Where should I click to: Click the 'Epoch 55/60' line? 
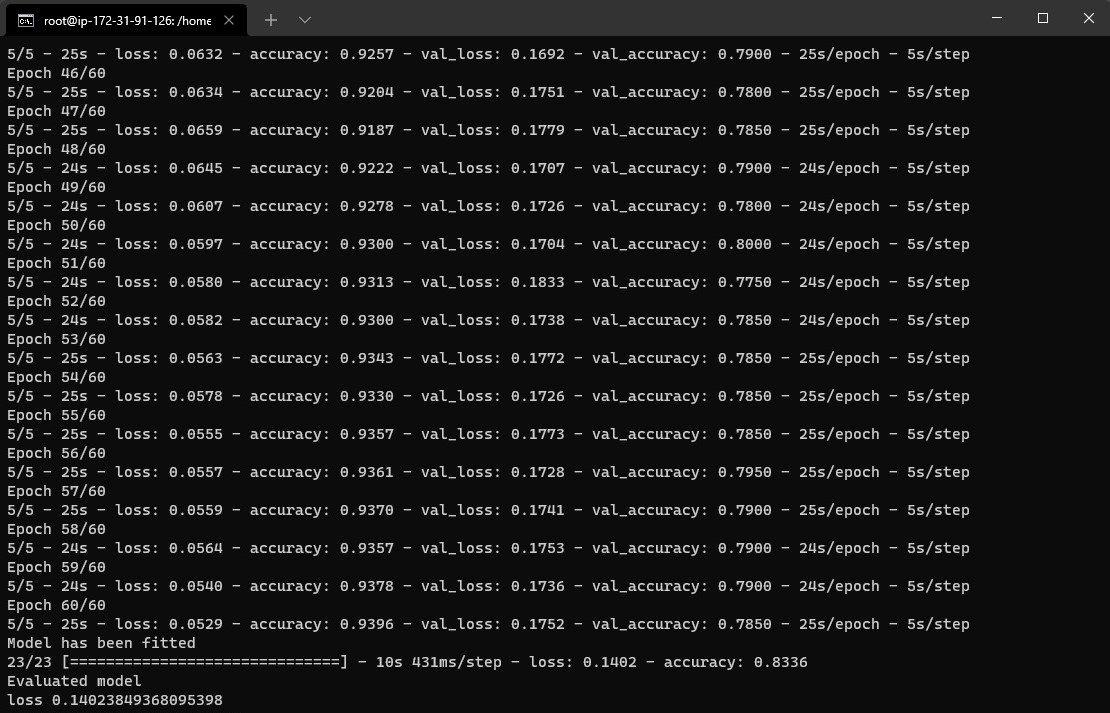57,415
